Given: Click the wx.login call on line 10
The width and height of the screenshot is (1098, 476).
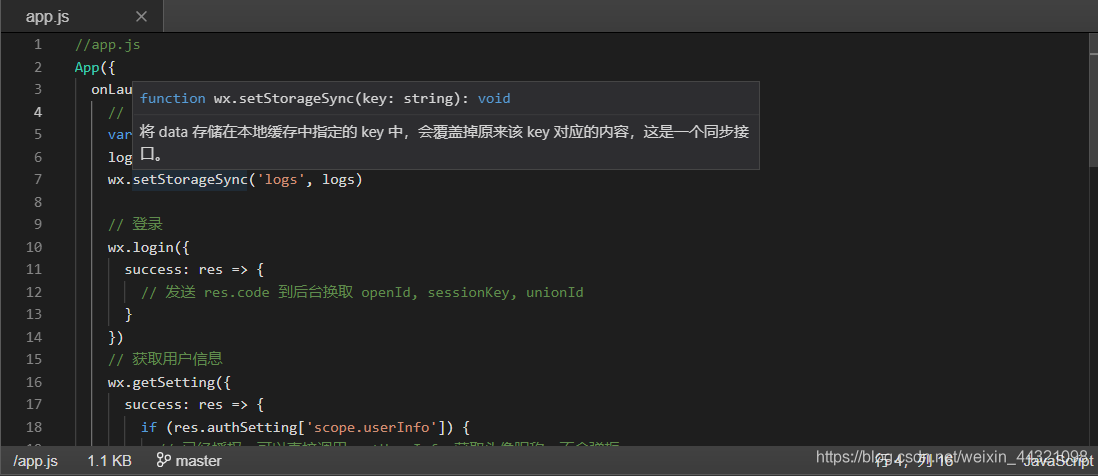Looking at the screenshot, I should click(144, 247).
